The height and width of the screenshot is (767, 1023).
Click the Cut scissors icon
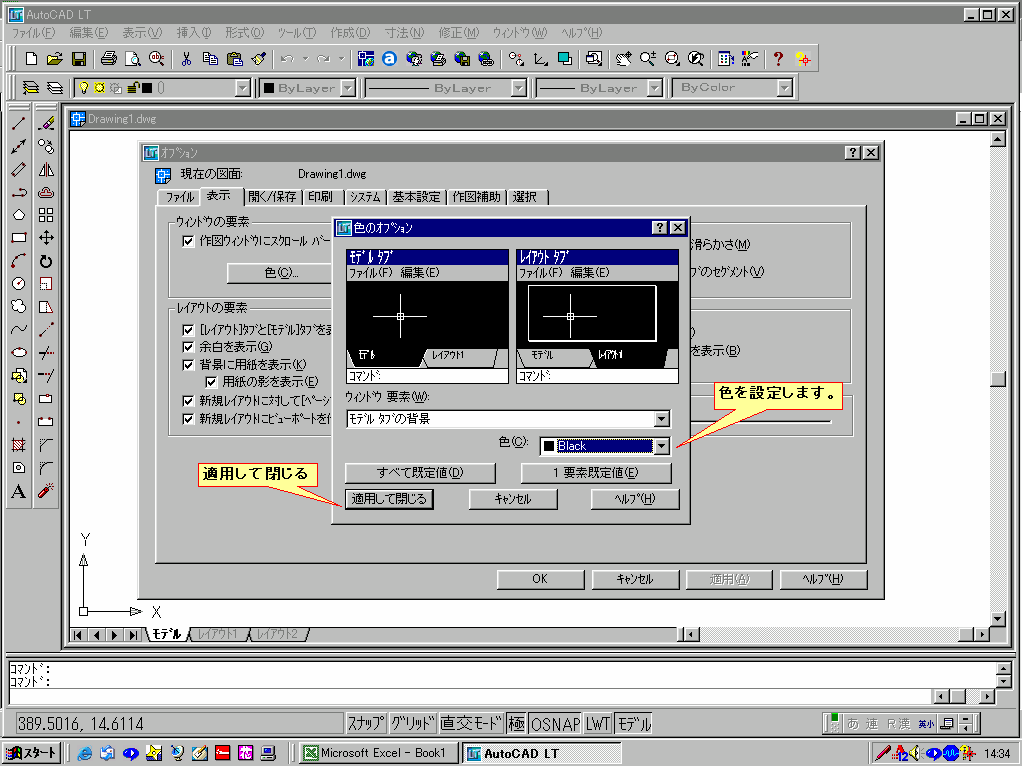186,59
